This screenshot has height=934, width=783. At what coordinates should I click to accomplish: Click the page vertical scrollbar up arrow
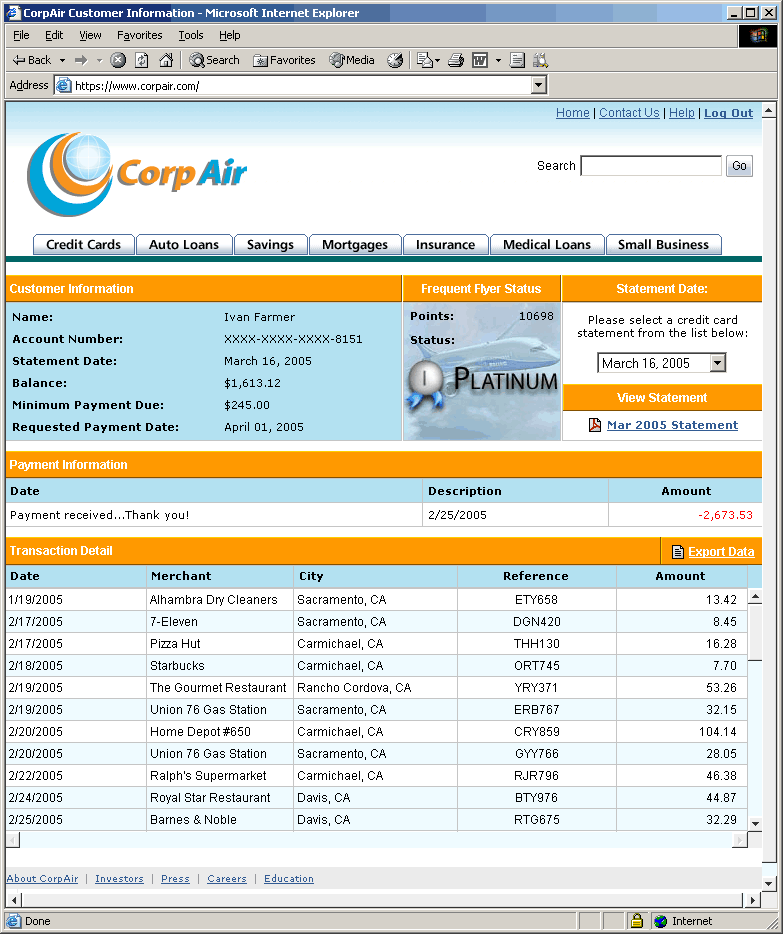pyautogui.click(x=769, y=110)
